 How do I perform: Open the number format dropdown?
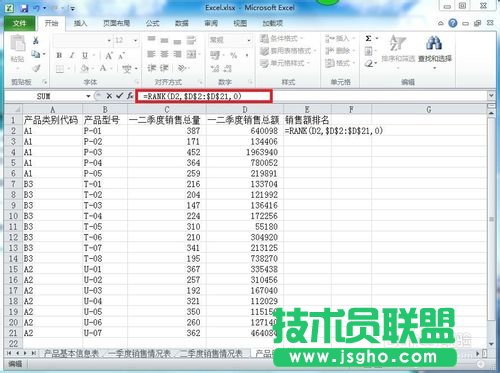(x=249, y=40)
